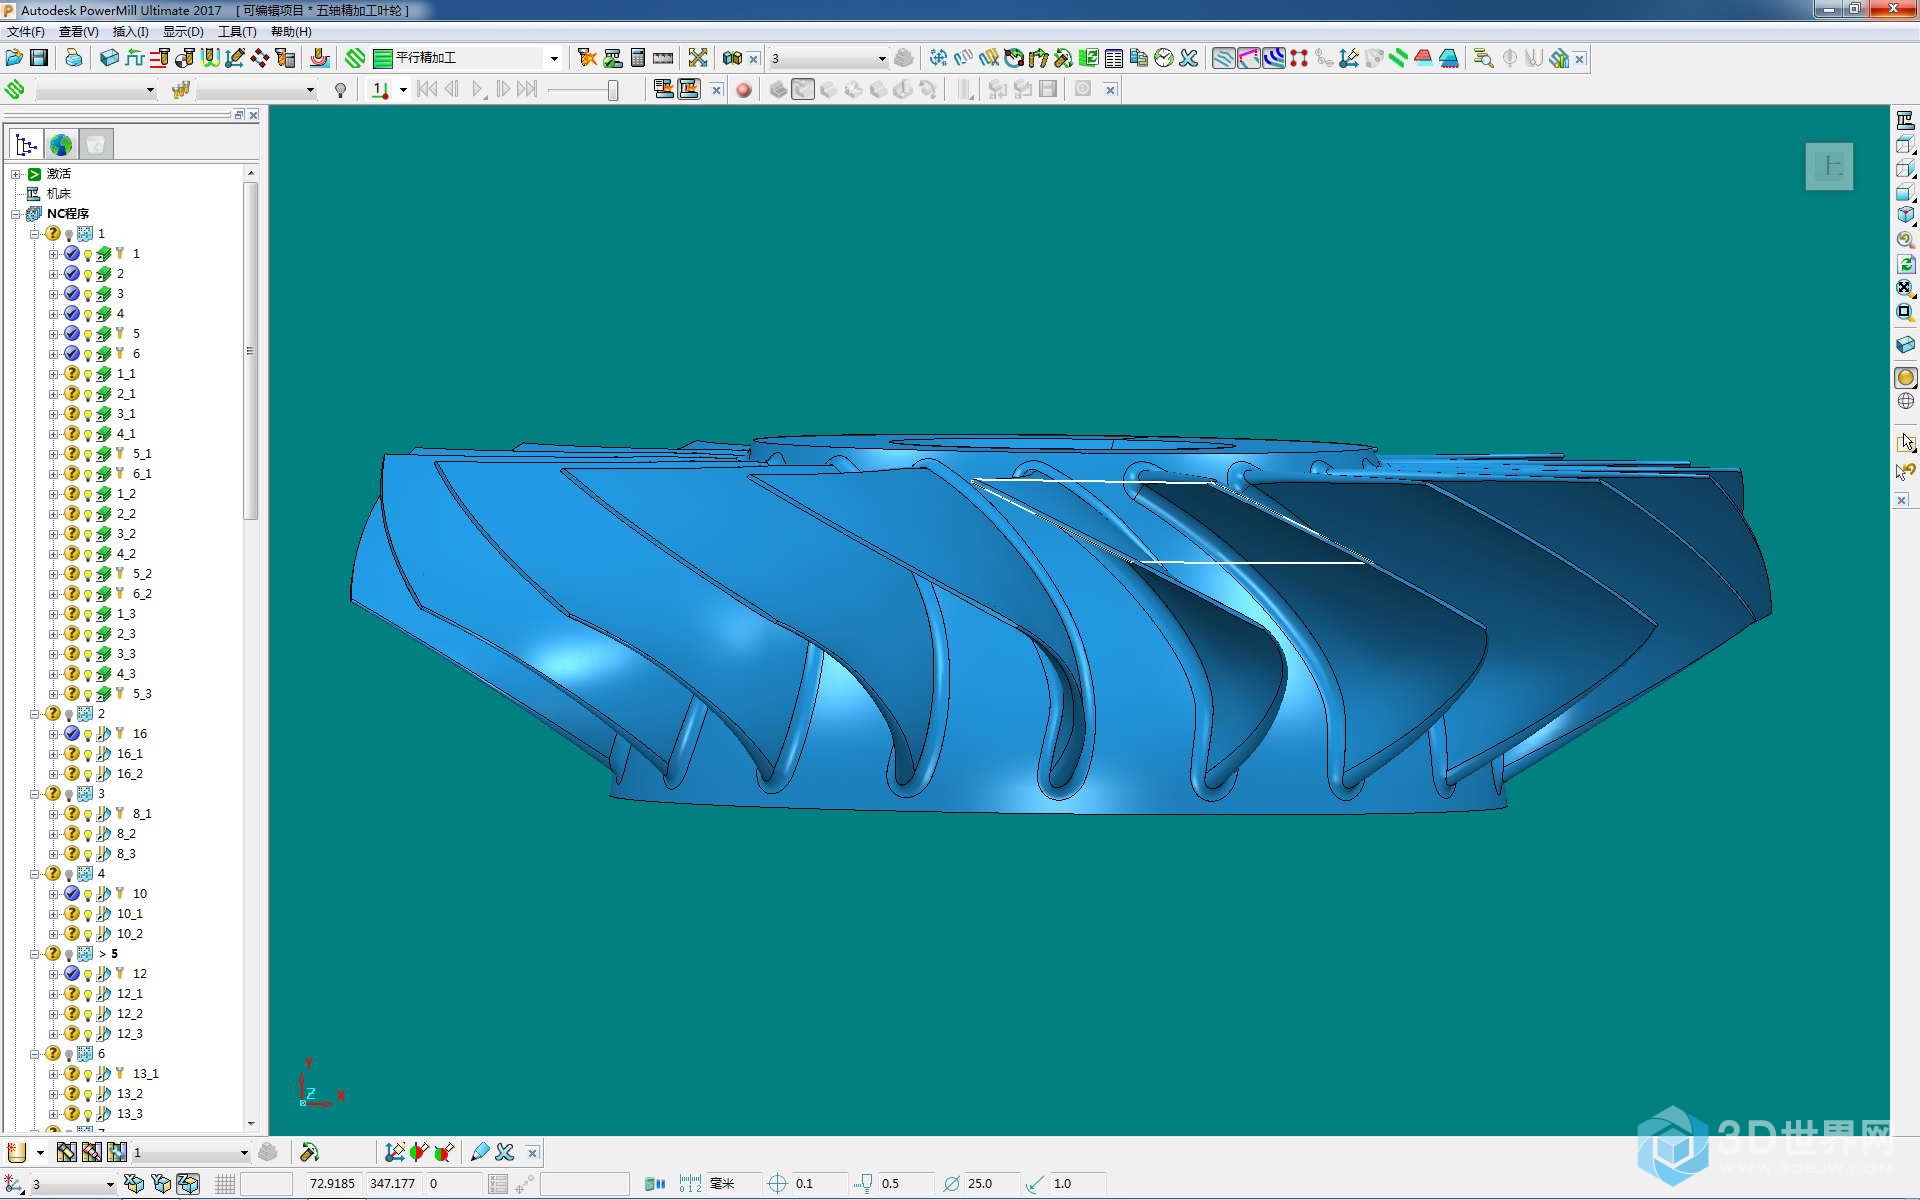This screenshot has width=1920, height=1200.
Task: Click the simulation step forward button
Action: (x=503, y=90)
